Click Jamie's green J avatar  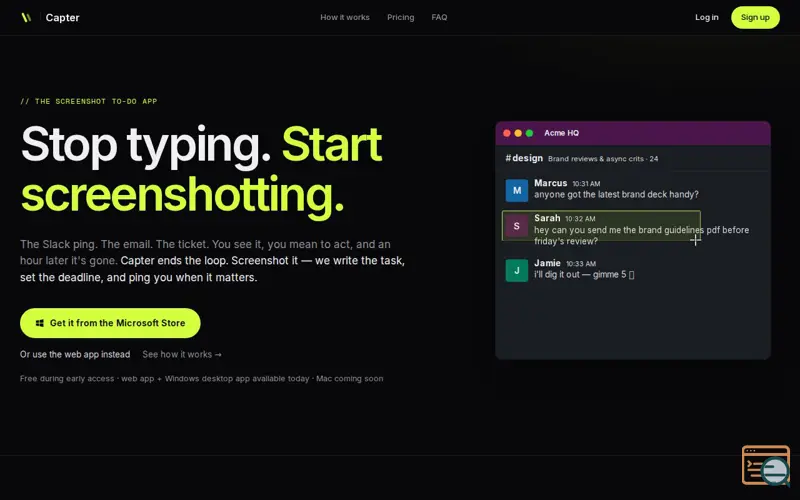pyautogui.click(x=517, y=270)
